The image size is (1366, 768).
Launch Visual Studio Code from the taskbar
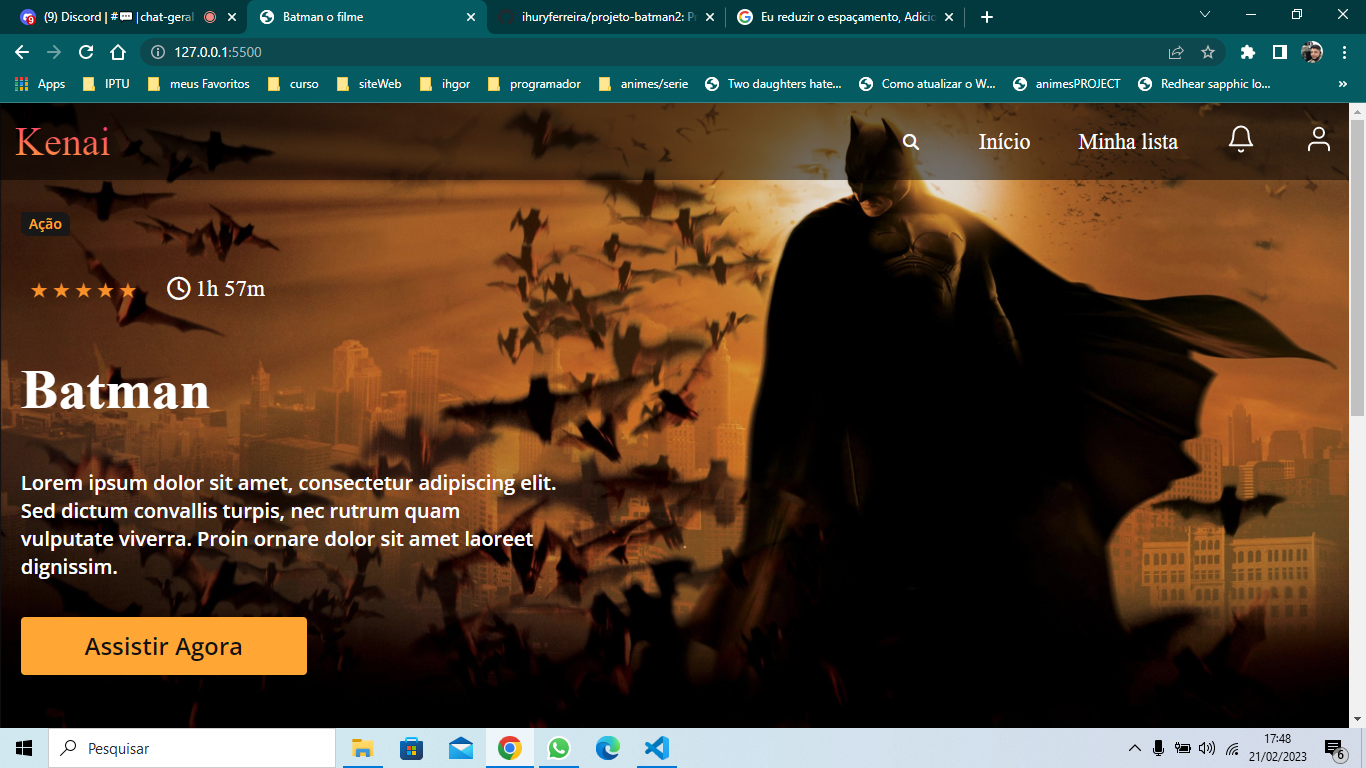(x=656, y=747)
